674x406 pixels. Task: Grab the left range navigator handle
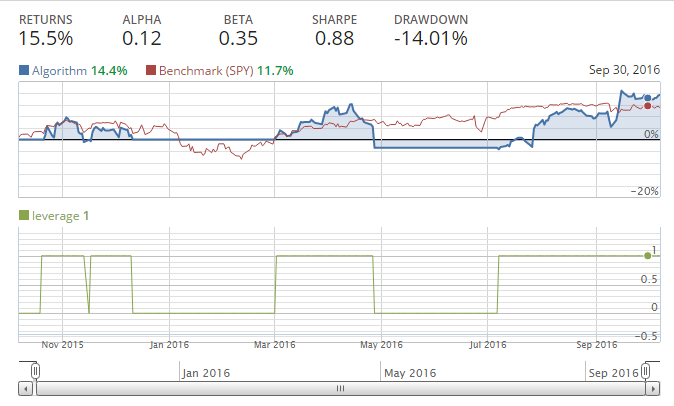point(35,372)
